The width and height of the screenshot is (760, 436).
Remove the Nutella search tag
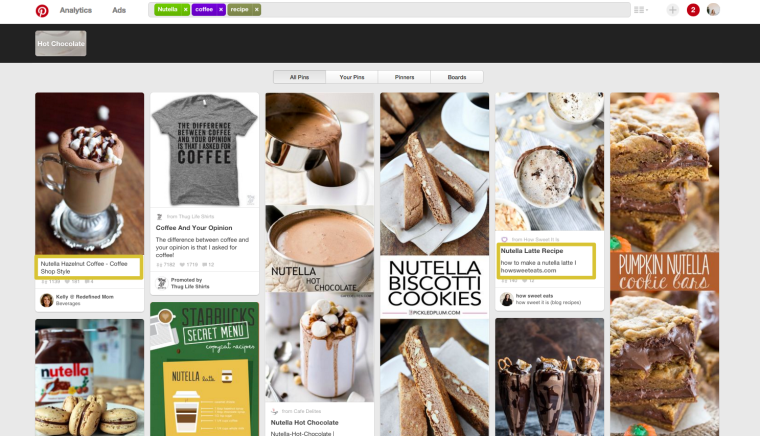coord(185,10)
